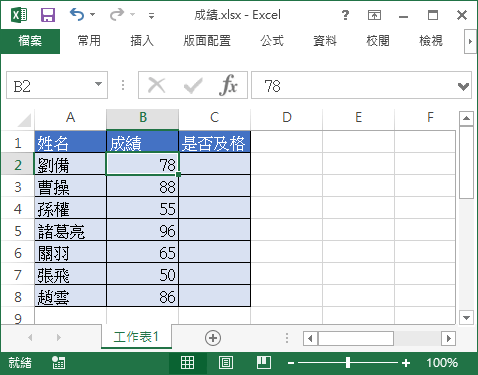Click the zoom in plus button

point(406,363)
